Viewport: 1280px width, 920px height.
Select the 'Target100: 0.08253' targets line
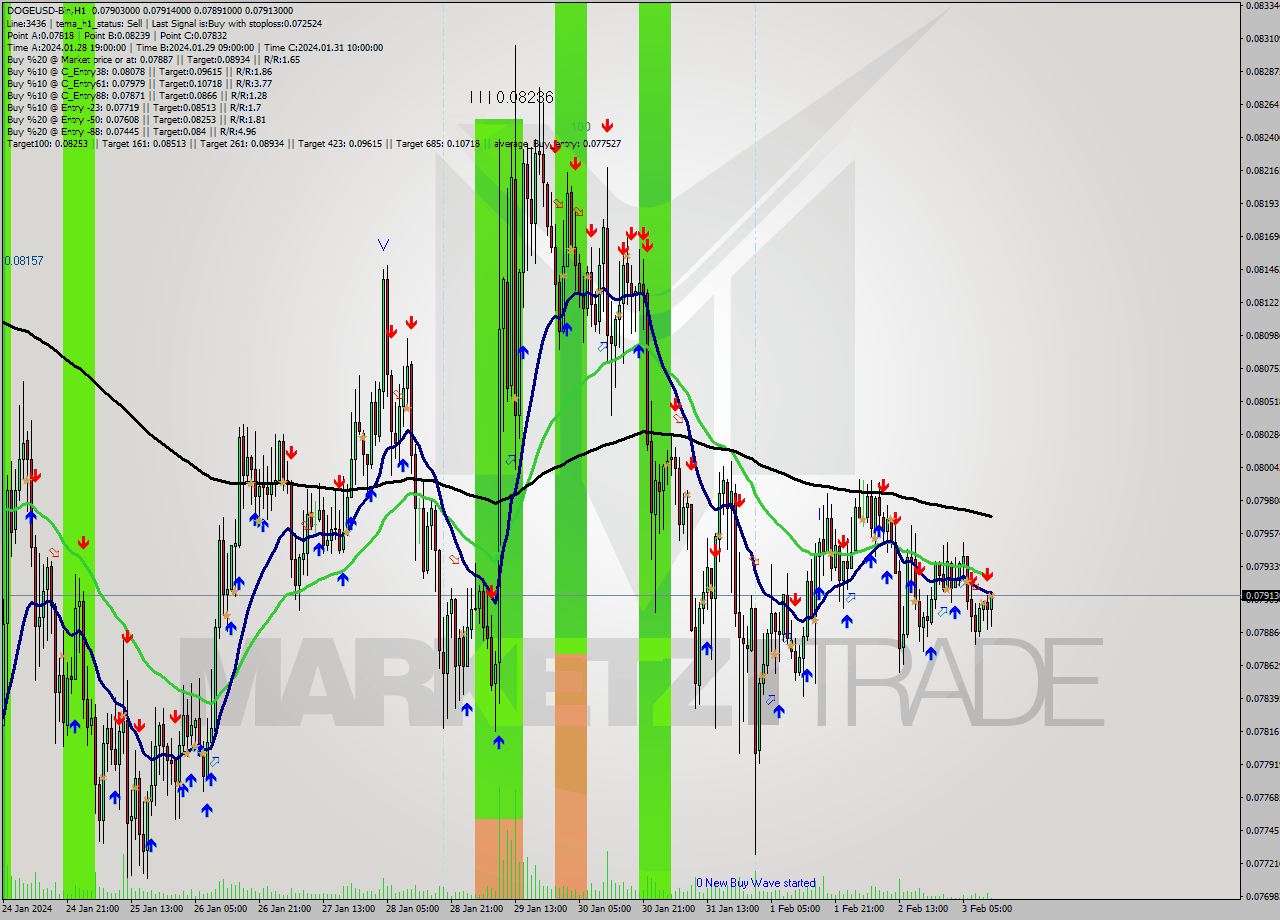coord(313,143)
